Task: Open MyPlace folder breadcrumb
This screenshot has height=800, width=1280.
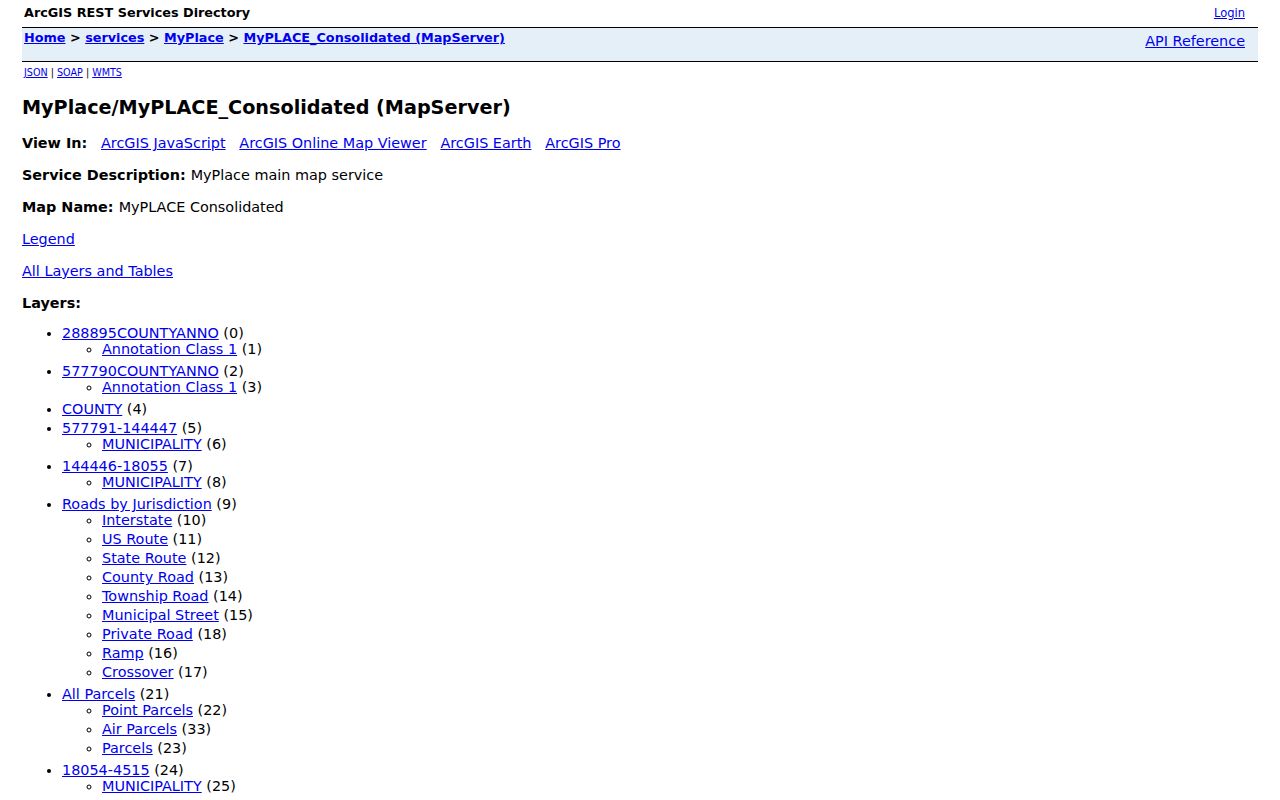Action: click(194, 38)
